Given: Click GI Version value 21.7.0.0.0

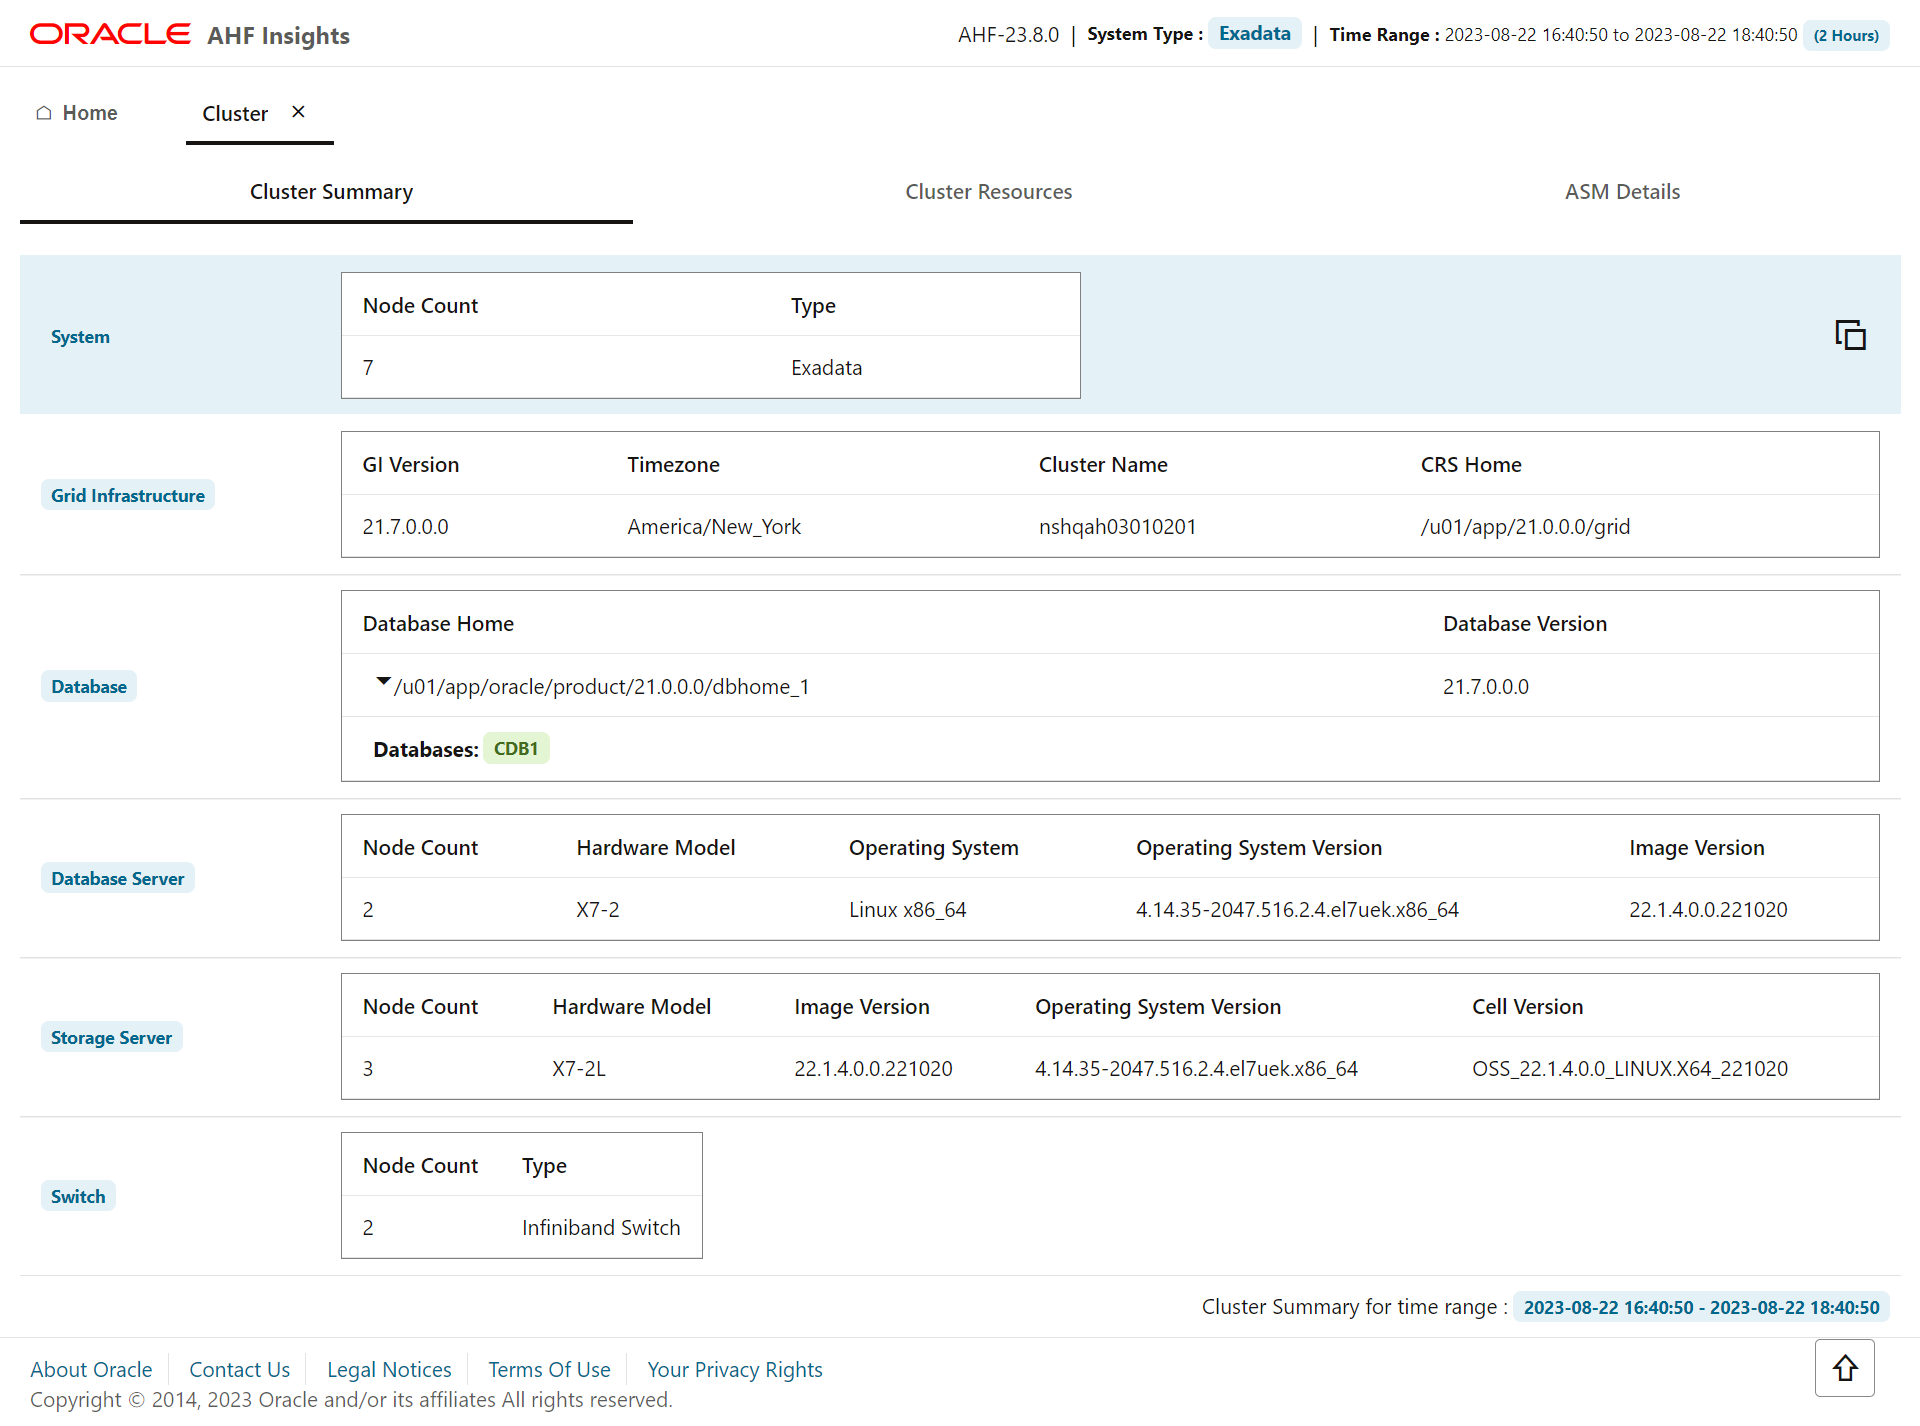Looking at the screenshot, I should [x=405, y=527].
